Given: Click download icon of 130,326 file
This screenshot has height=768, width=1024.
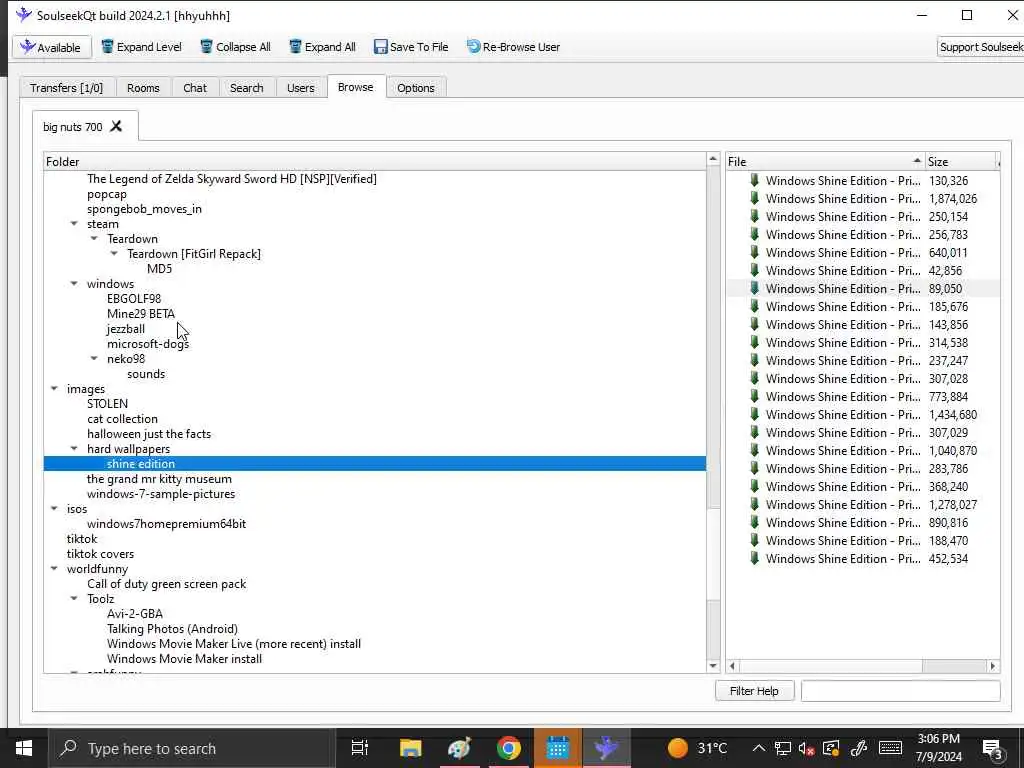Looking at the screenshot, I should (754, 180).
